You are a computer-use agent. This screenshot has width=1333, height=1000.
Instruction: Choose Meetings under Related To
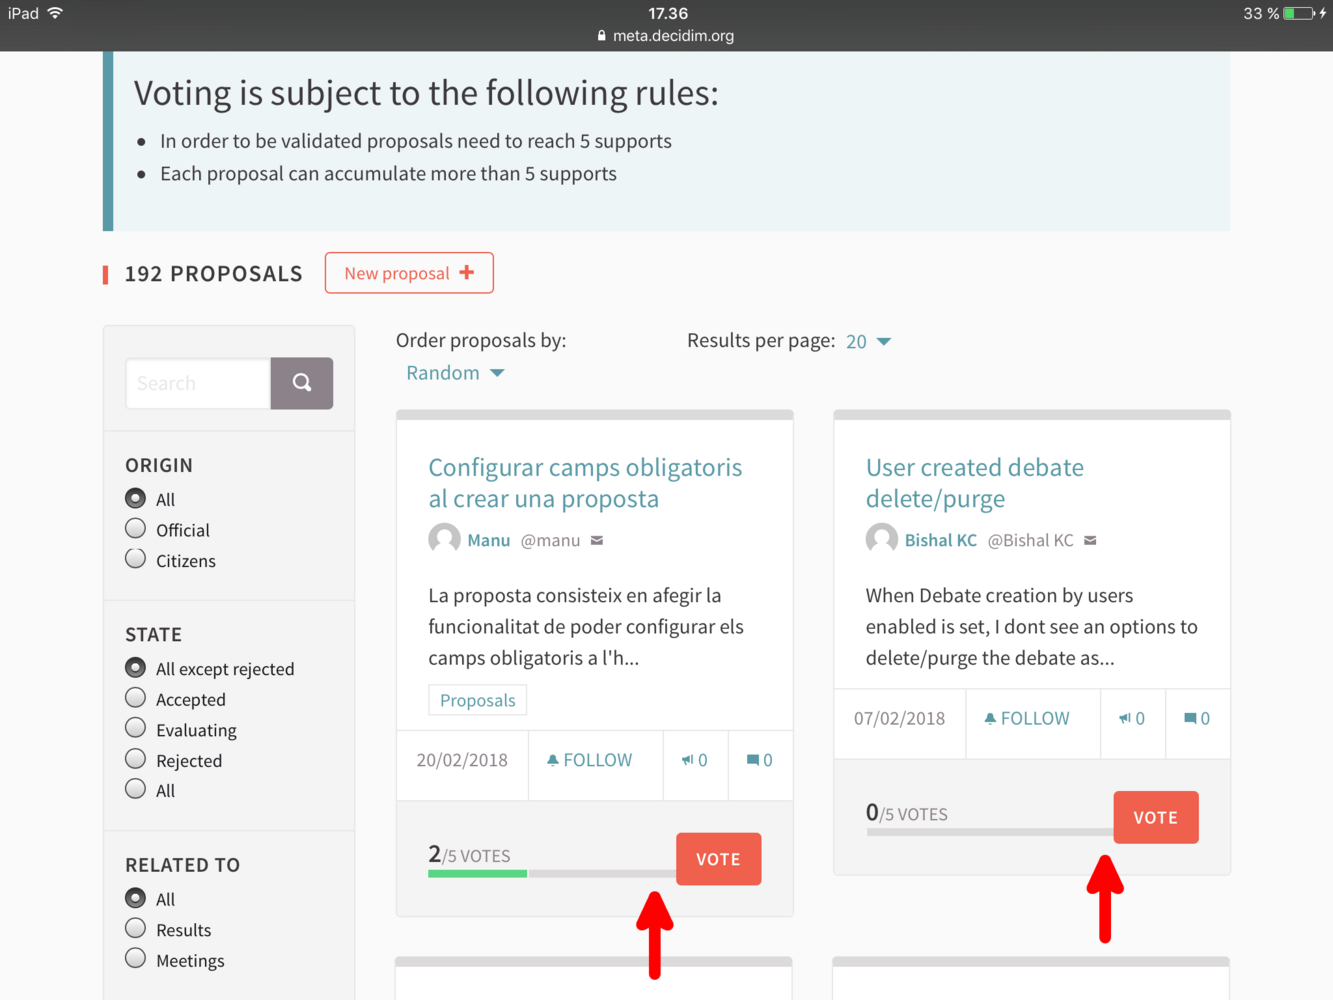tap(136, 959)
